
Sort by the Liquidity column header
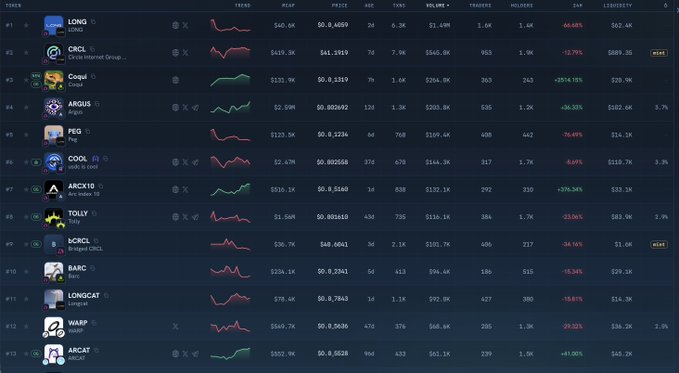coord(618,6)
